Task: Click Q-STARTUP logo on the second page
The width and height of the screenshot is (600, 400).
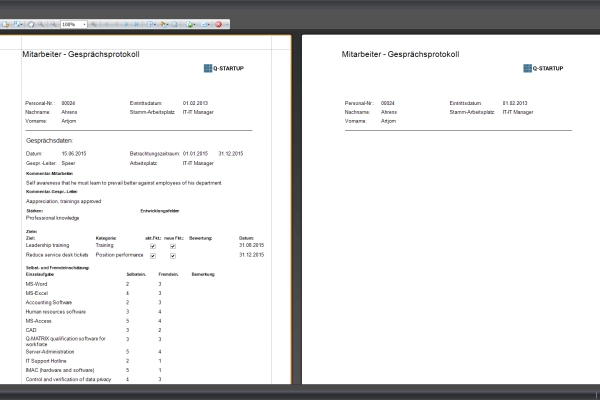Action: pos(543,68)
